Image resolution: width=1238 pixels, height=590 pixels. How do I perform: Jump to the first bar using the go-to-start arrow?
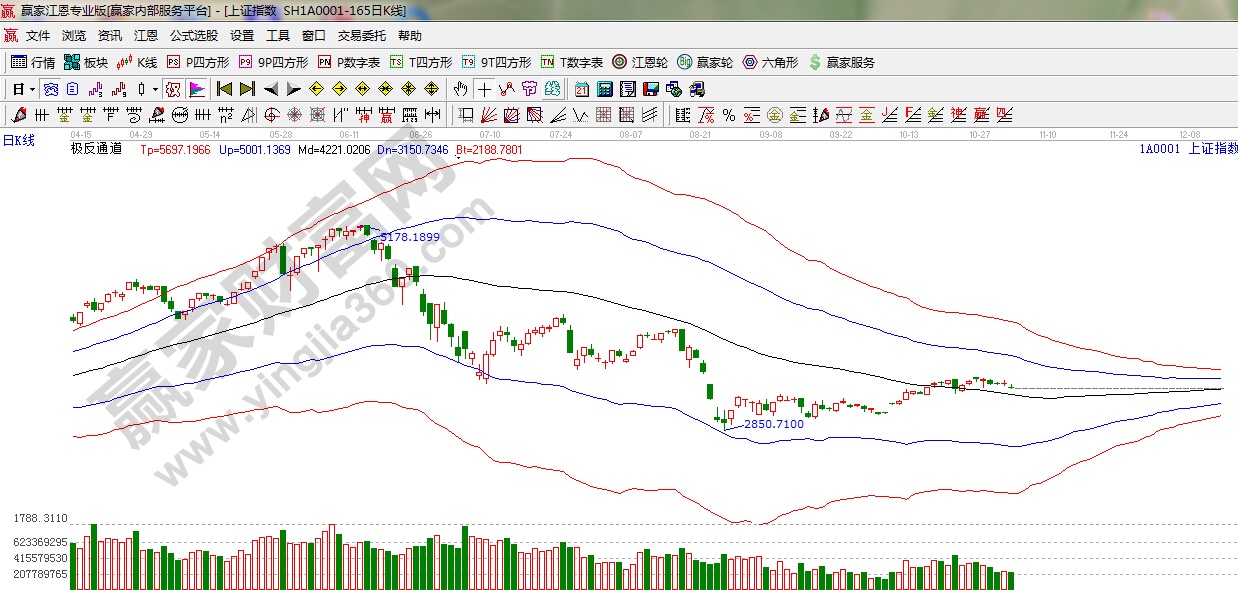pyautogui.click(x=224, y=89)
